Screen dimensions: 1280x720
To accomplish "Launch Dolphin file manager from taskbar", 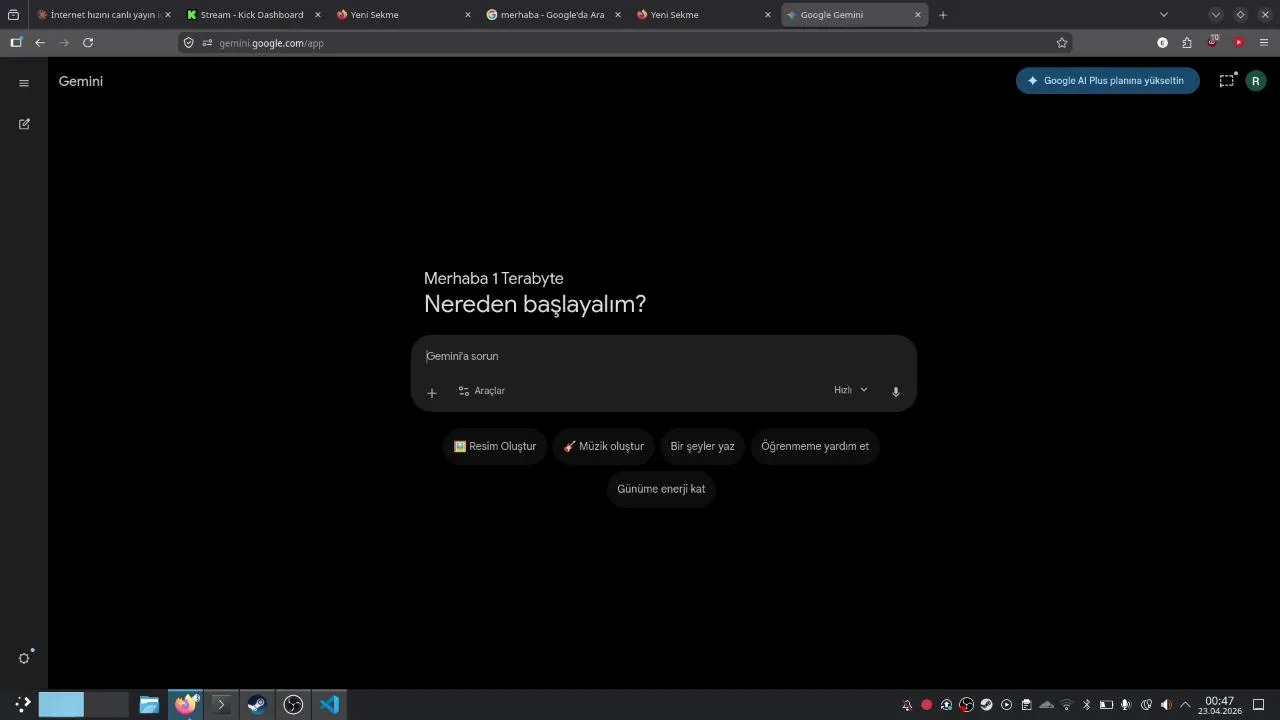I will tap(149, 705).
